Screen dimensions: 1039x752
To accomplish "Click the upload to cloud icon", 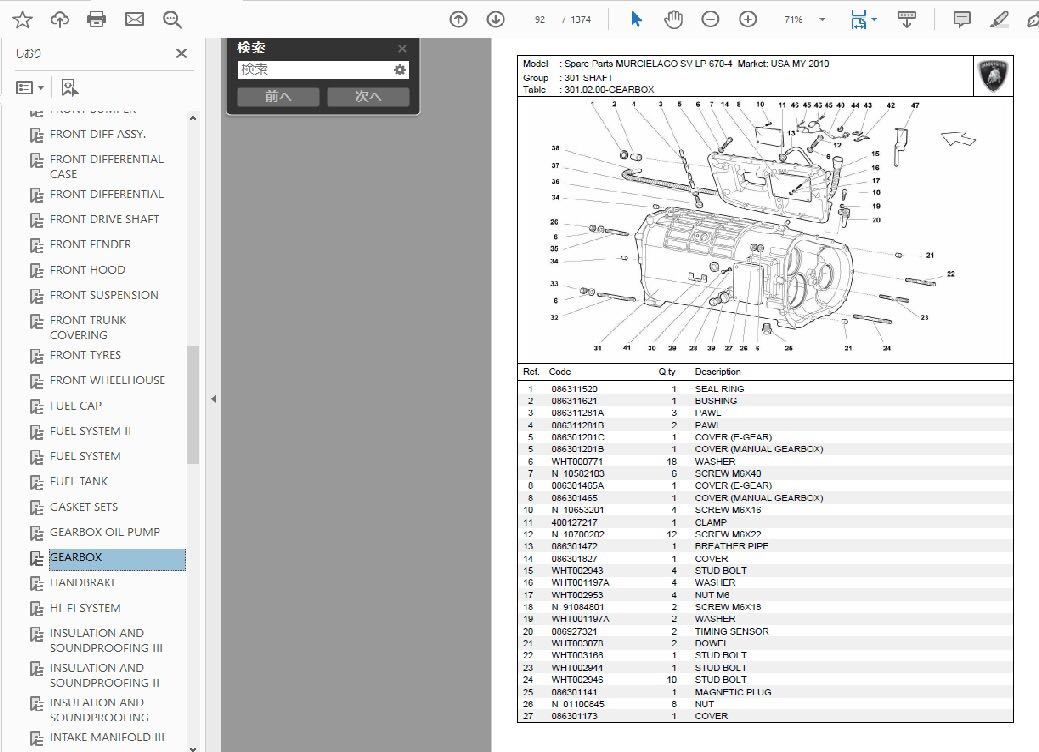I will (x=60, y=20).
